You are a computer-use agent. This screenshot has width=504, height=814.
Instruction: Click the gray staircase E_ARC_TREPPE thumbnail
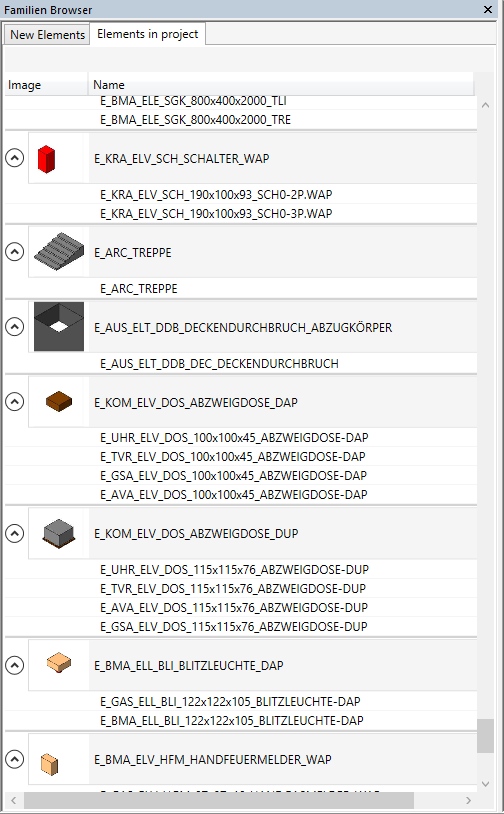[x=59, y=254]
